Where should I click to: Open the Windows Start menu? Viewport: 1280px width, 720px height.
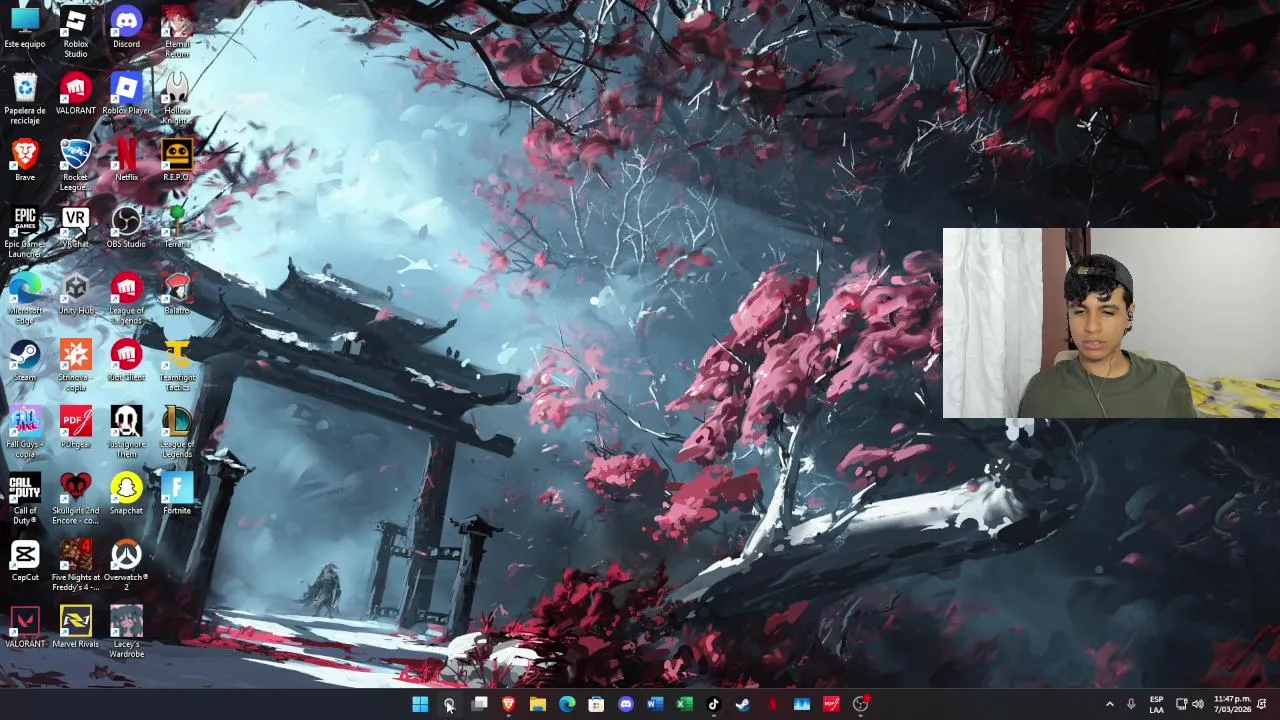(x=420, y=704)
